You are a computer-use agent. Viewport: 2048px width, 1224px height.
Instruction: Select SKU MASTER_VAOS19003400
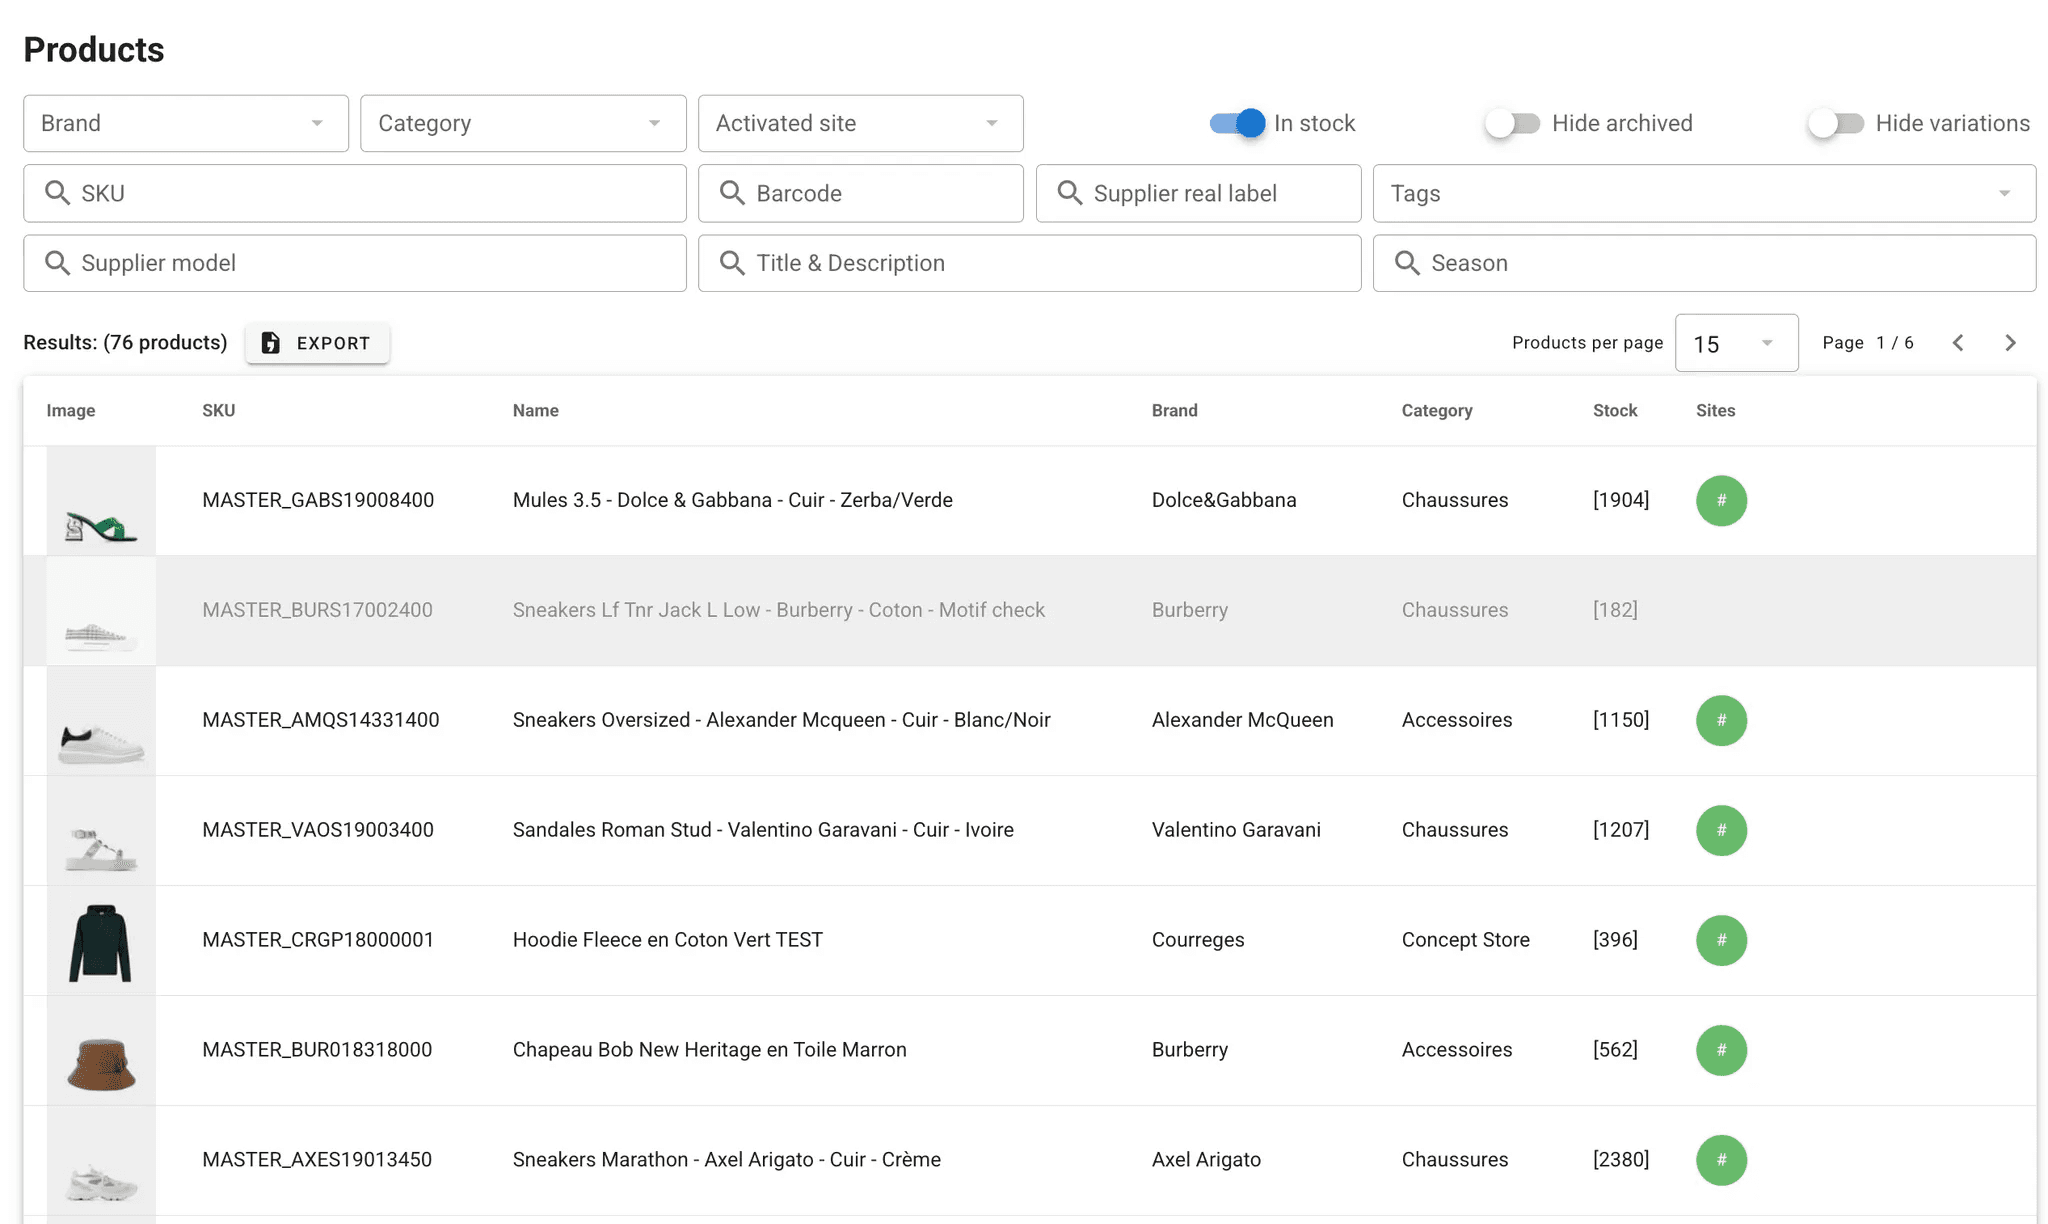(318, 830)
